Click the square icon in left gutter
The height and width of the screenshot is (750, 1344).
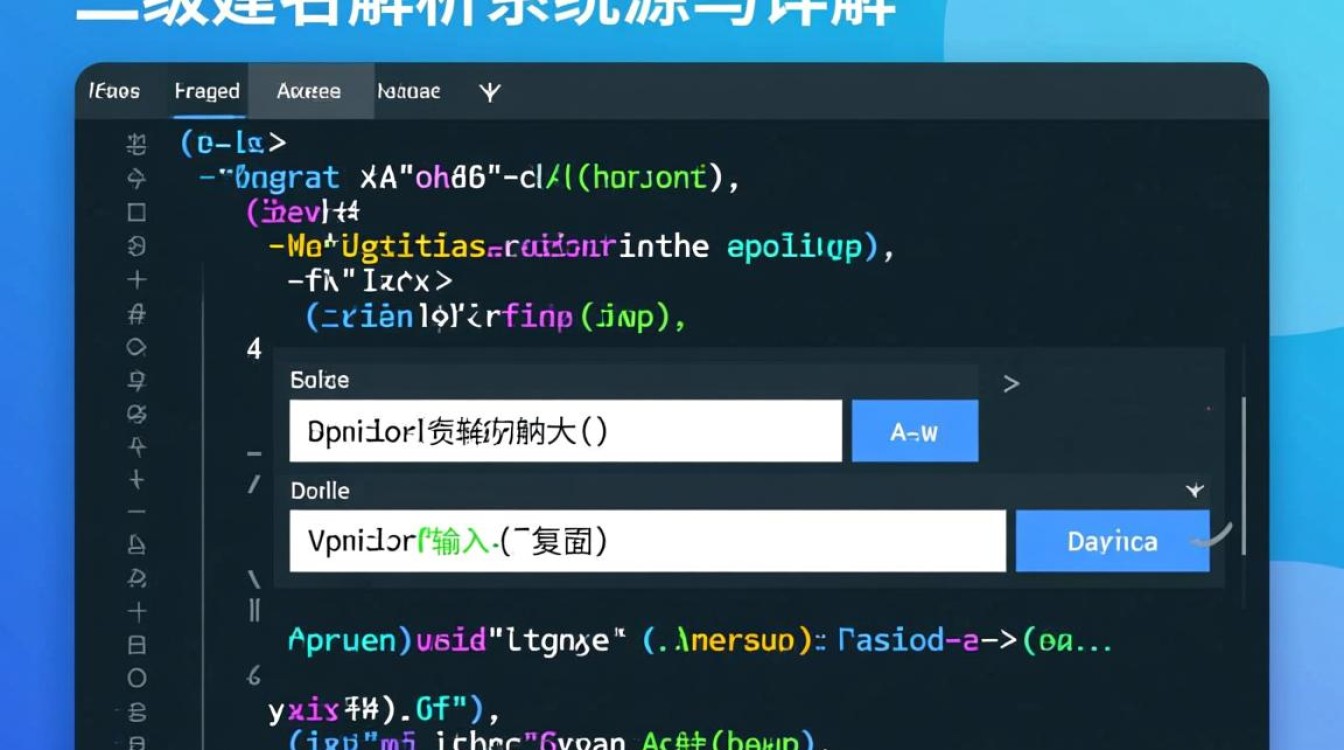tap(137, 213)
